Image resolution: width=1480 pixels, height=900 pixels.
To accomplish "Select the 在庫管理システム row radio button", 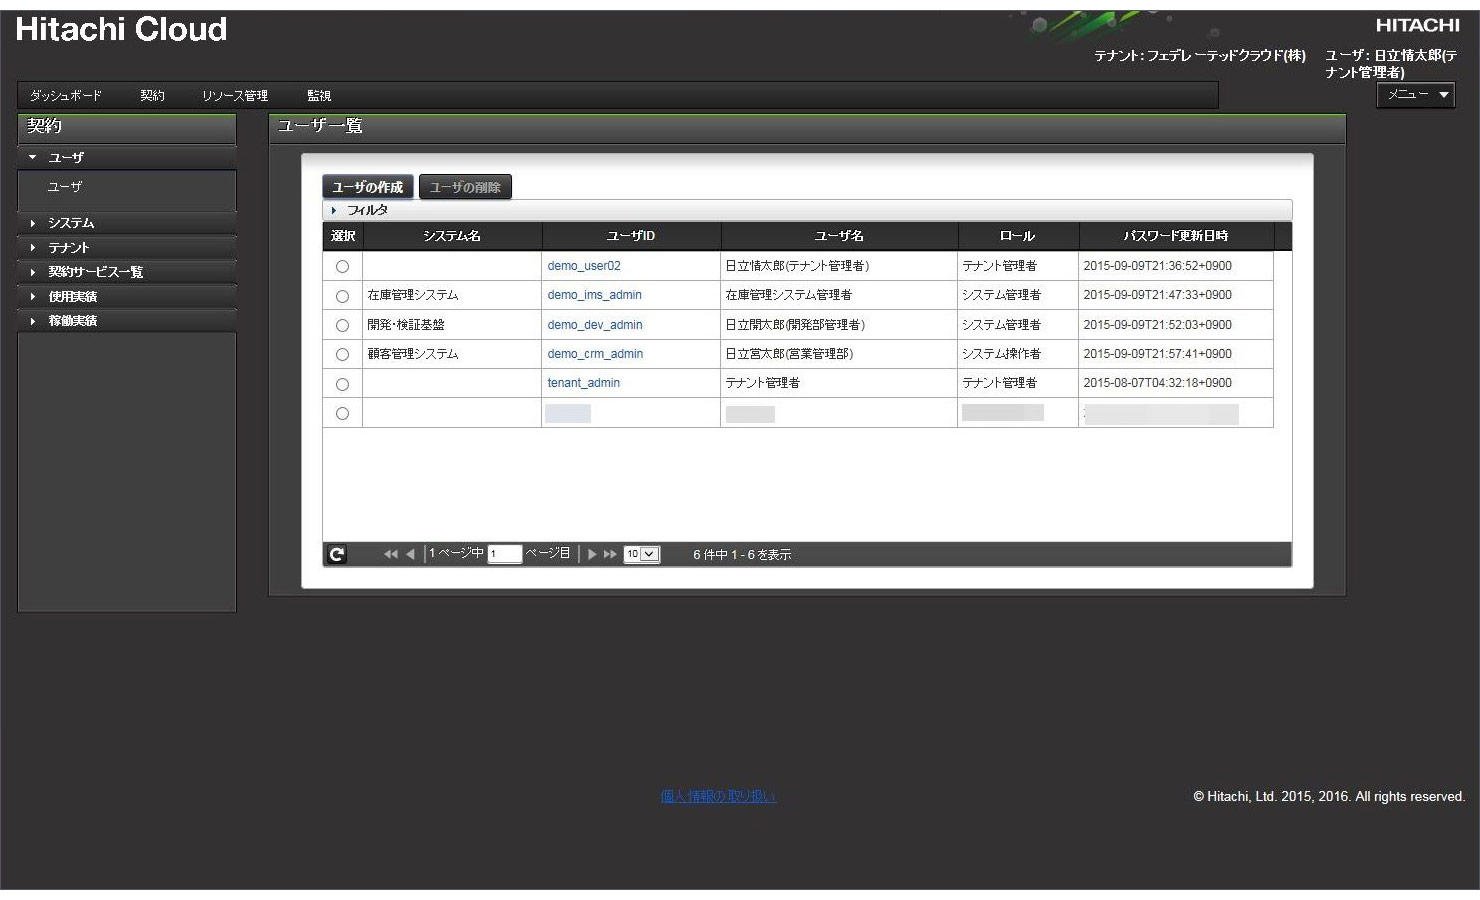I will click(342, 296).
